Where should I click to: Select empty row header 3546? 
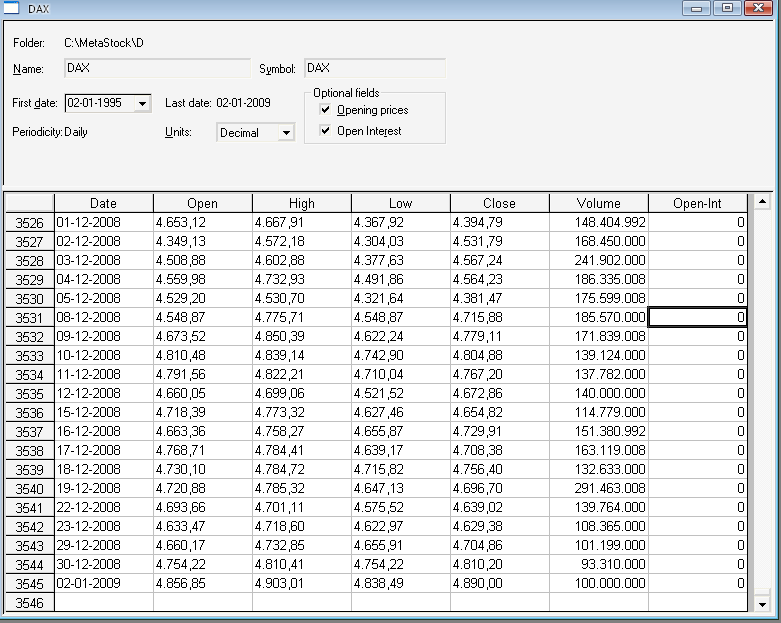coord(29,603)
